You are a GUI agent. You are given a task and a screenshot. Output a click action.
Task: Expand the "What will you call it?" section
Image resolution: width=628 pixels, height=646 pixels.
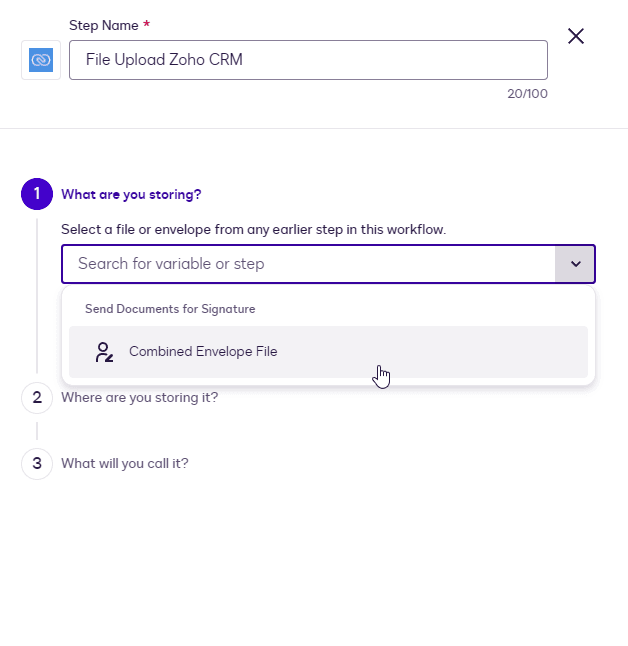[125, 463]
